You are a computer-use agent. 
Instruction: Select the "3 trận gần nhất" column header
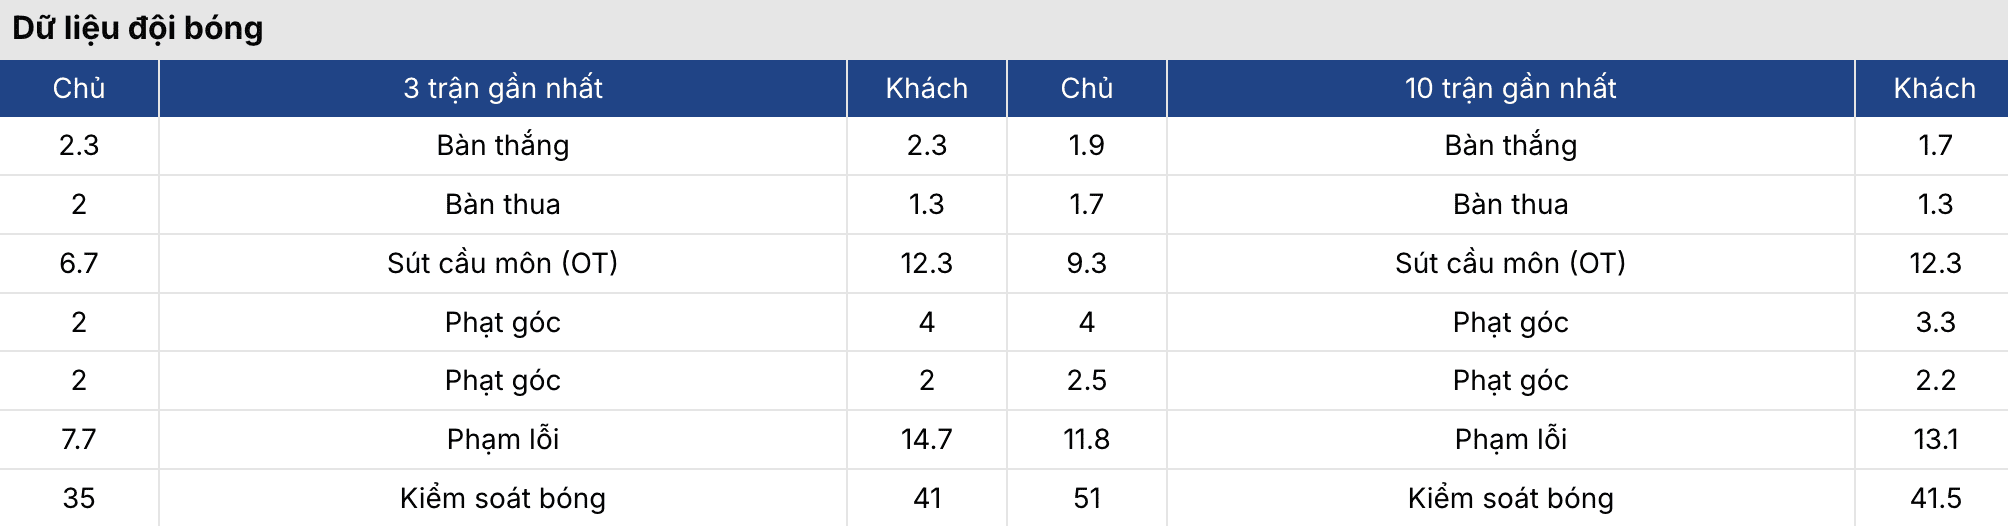[x=502, y=88]
